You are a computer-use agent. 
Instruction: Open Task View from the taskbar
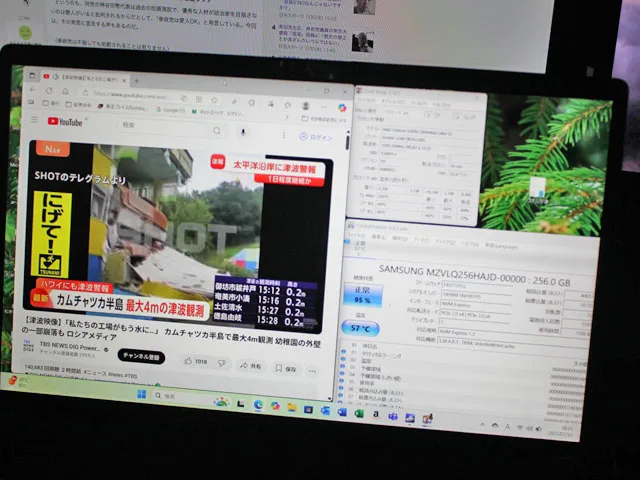coord(241,404)
